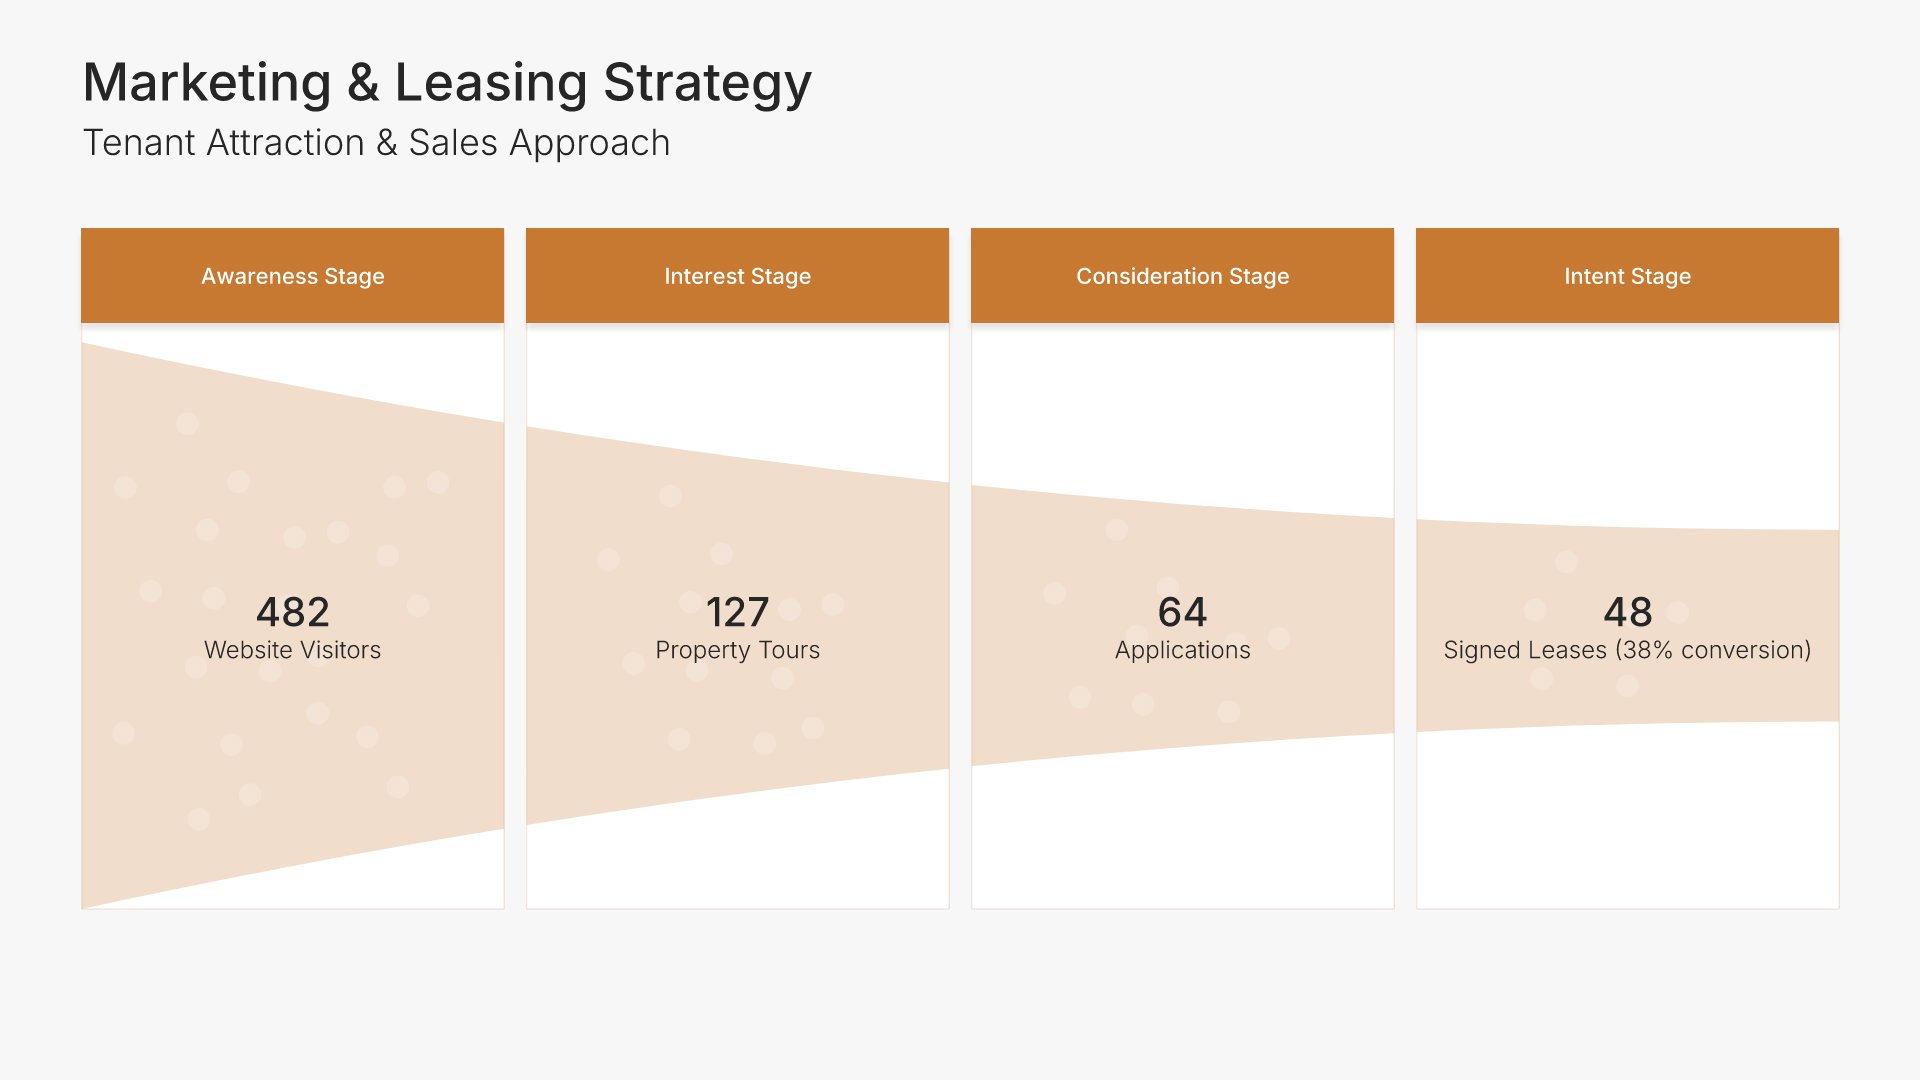The width and height of the screenshot is (1920, 1080).
Task: Click the 64 applications number
Action: point(1182,612)
